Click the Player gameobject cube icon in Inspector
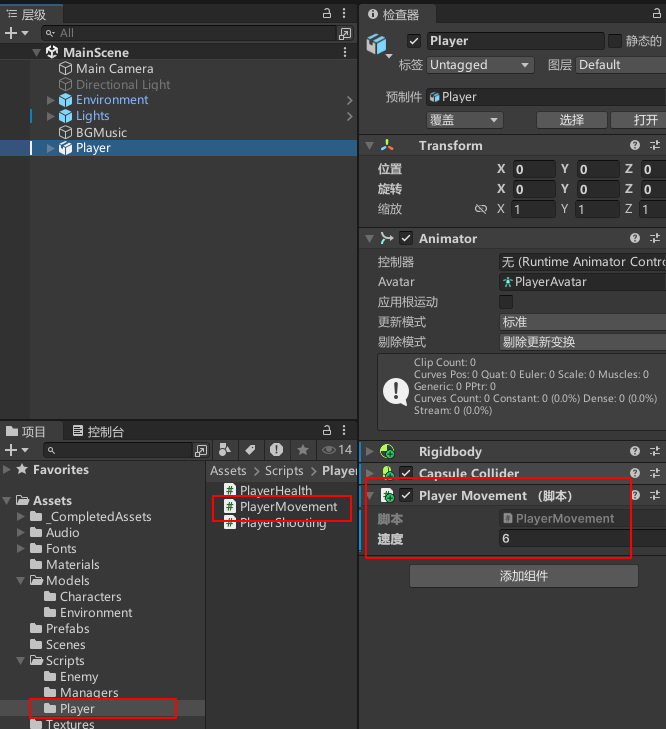Image resolution: width=666 pixels, height=729 pixels. 376,44
